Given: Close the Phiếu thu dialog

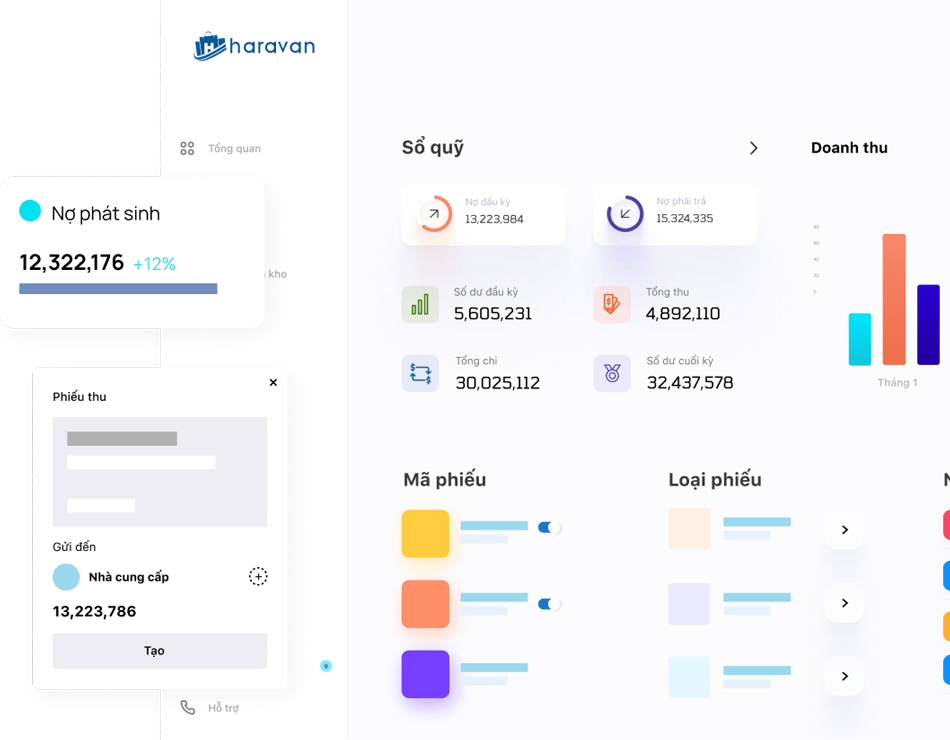Looking at the screenshot, I should click(273, 382).
